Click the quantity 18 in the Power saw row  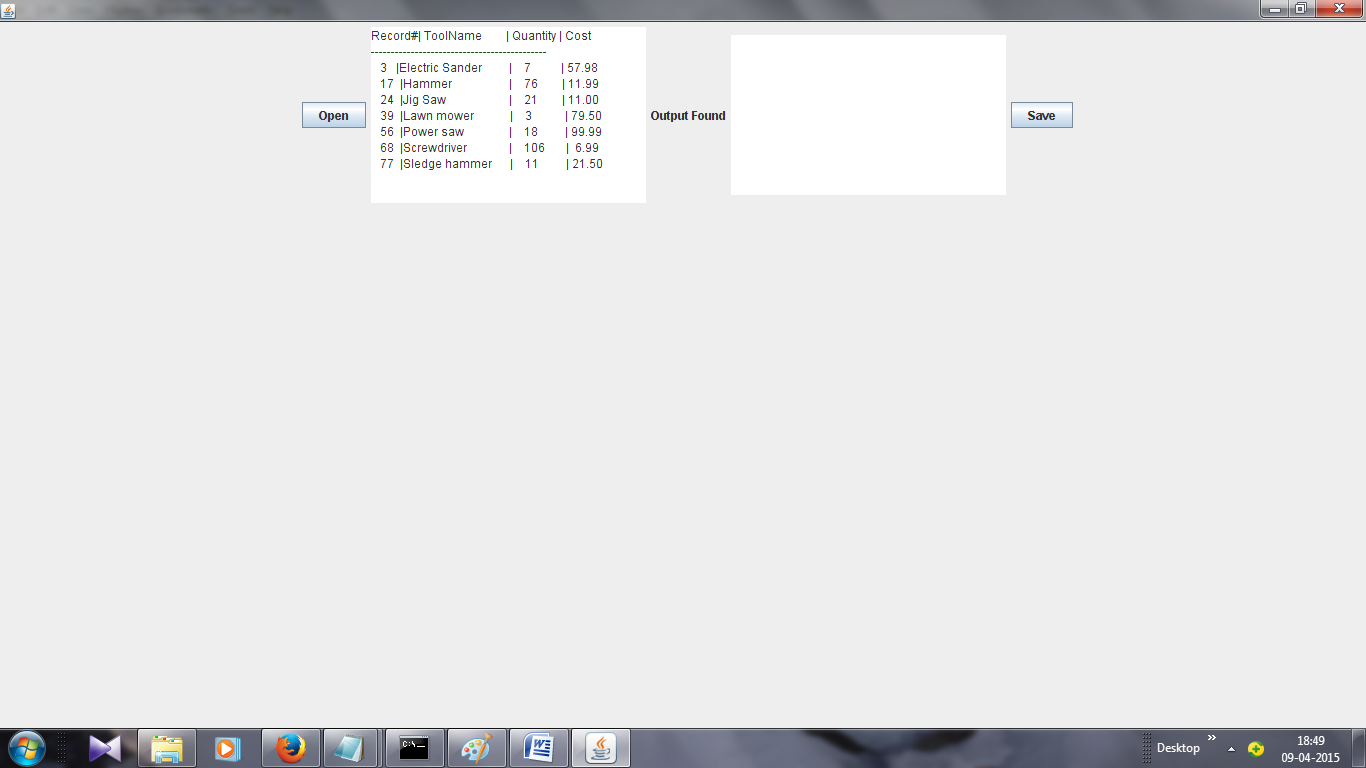click(x=531, y=132)
